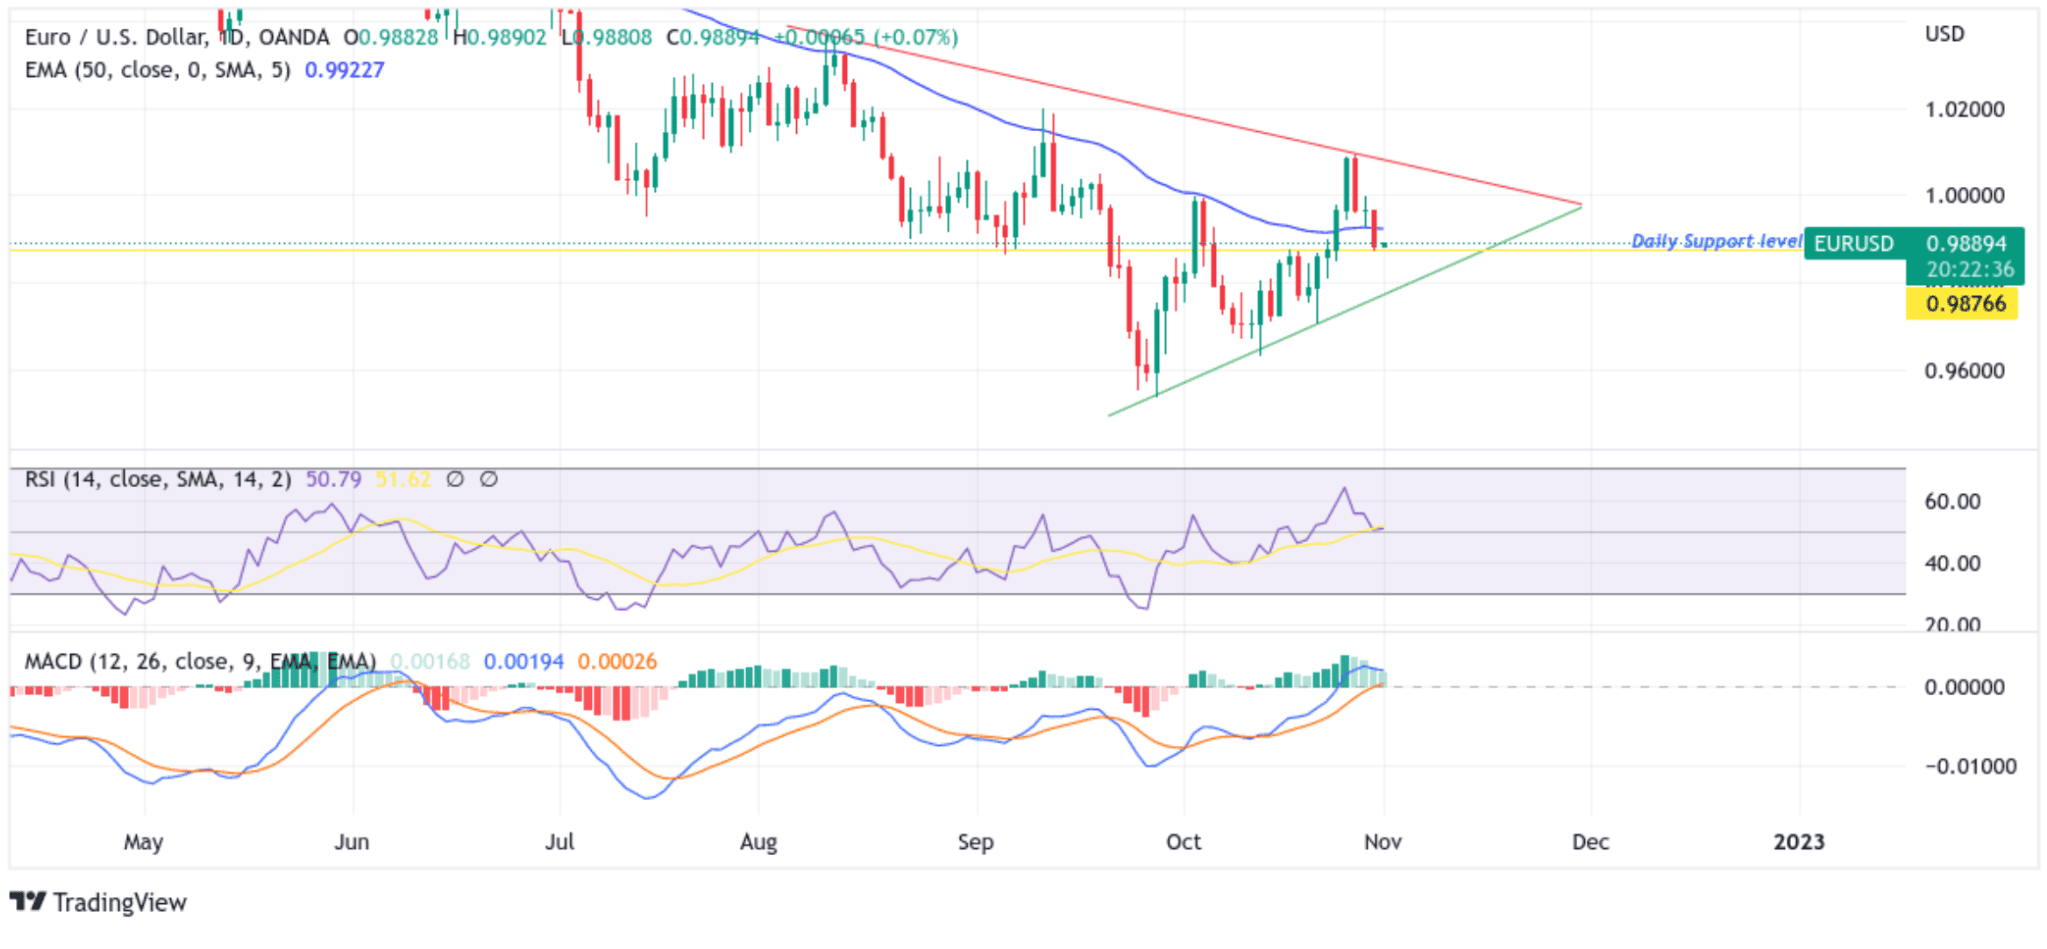Click May on the time axis

(143, 842)
